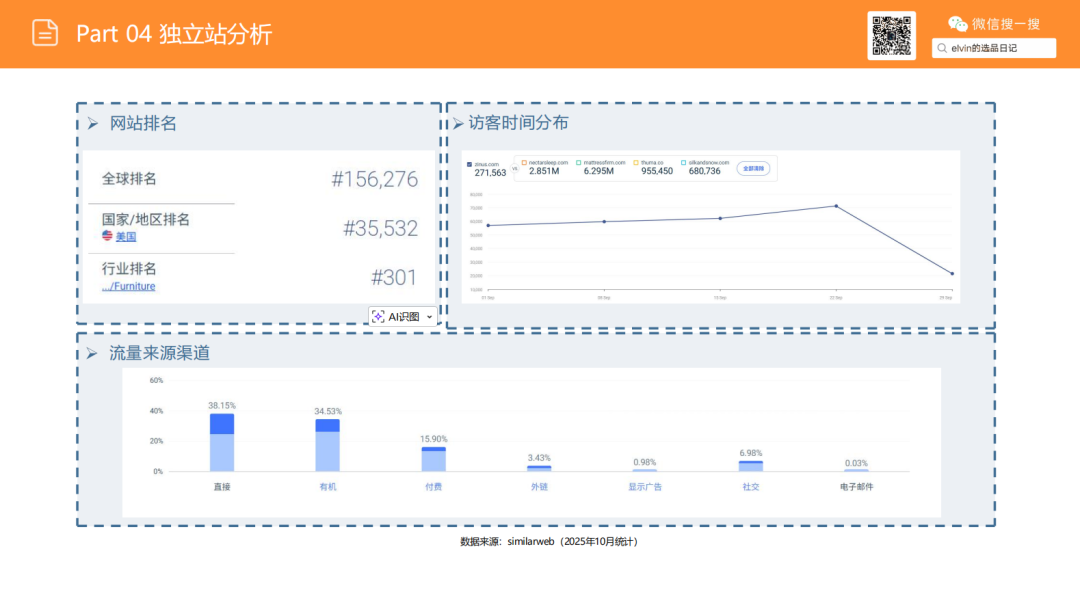
Task: Follow the .../Furniture industry link
Action: coord(127,286)
